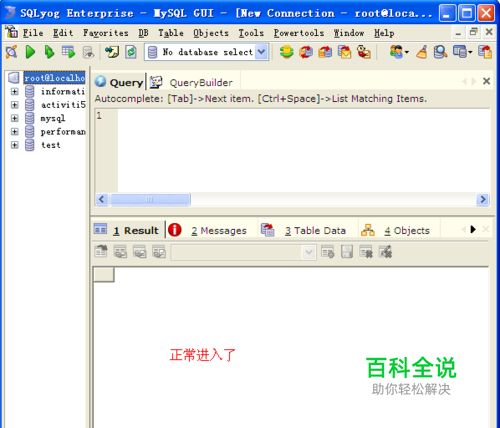
Task: Execute current query with green play icon
Action: point(30,52)
